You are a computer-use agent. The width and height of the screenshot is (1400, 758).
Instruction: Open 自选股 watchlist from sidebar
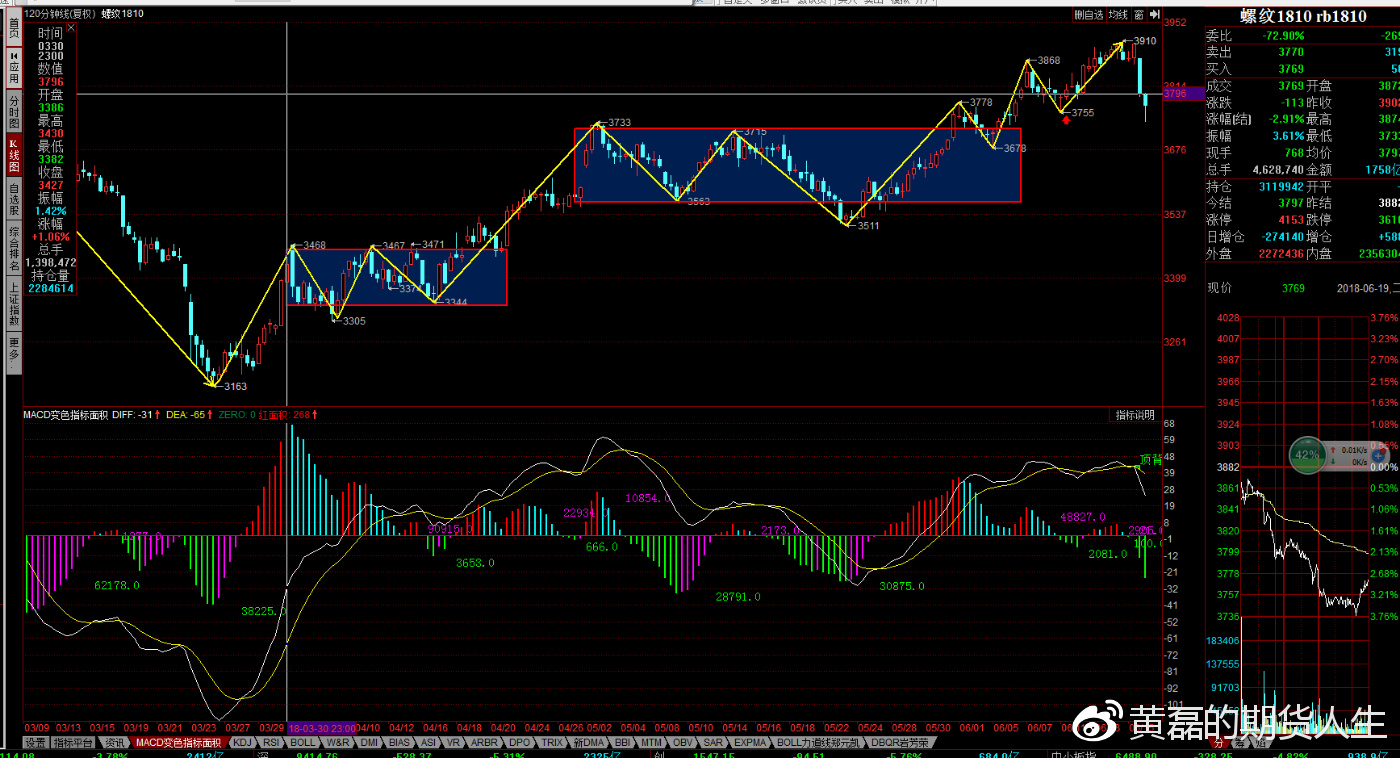pyautogui.click(x=14, y=199)
